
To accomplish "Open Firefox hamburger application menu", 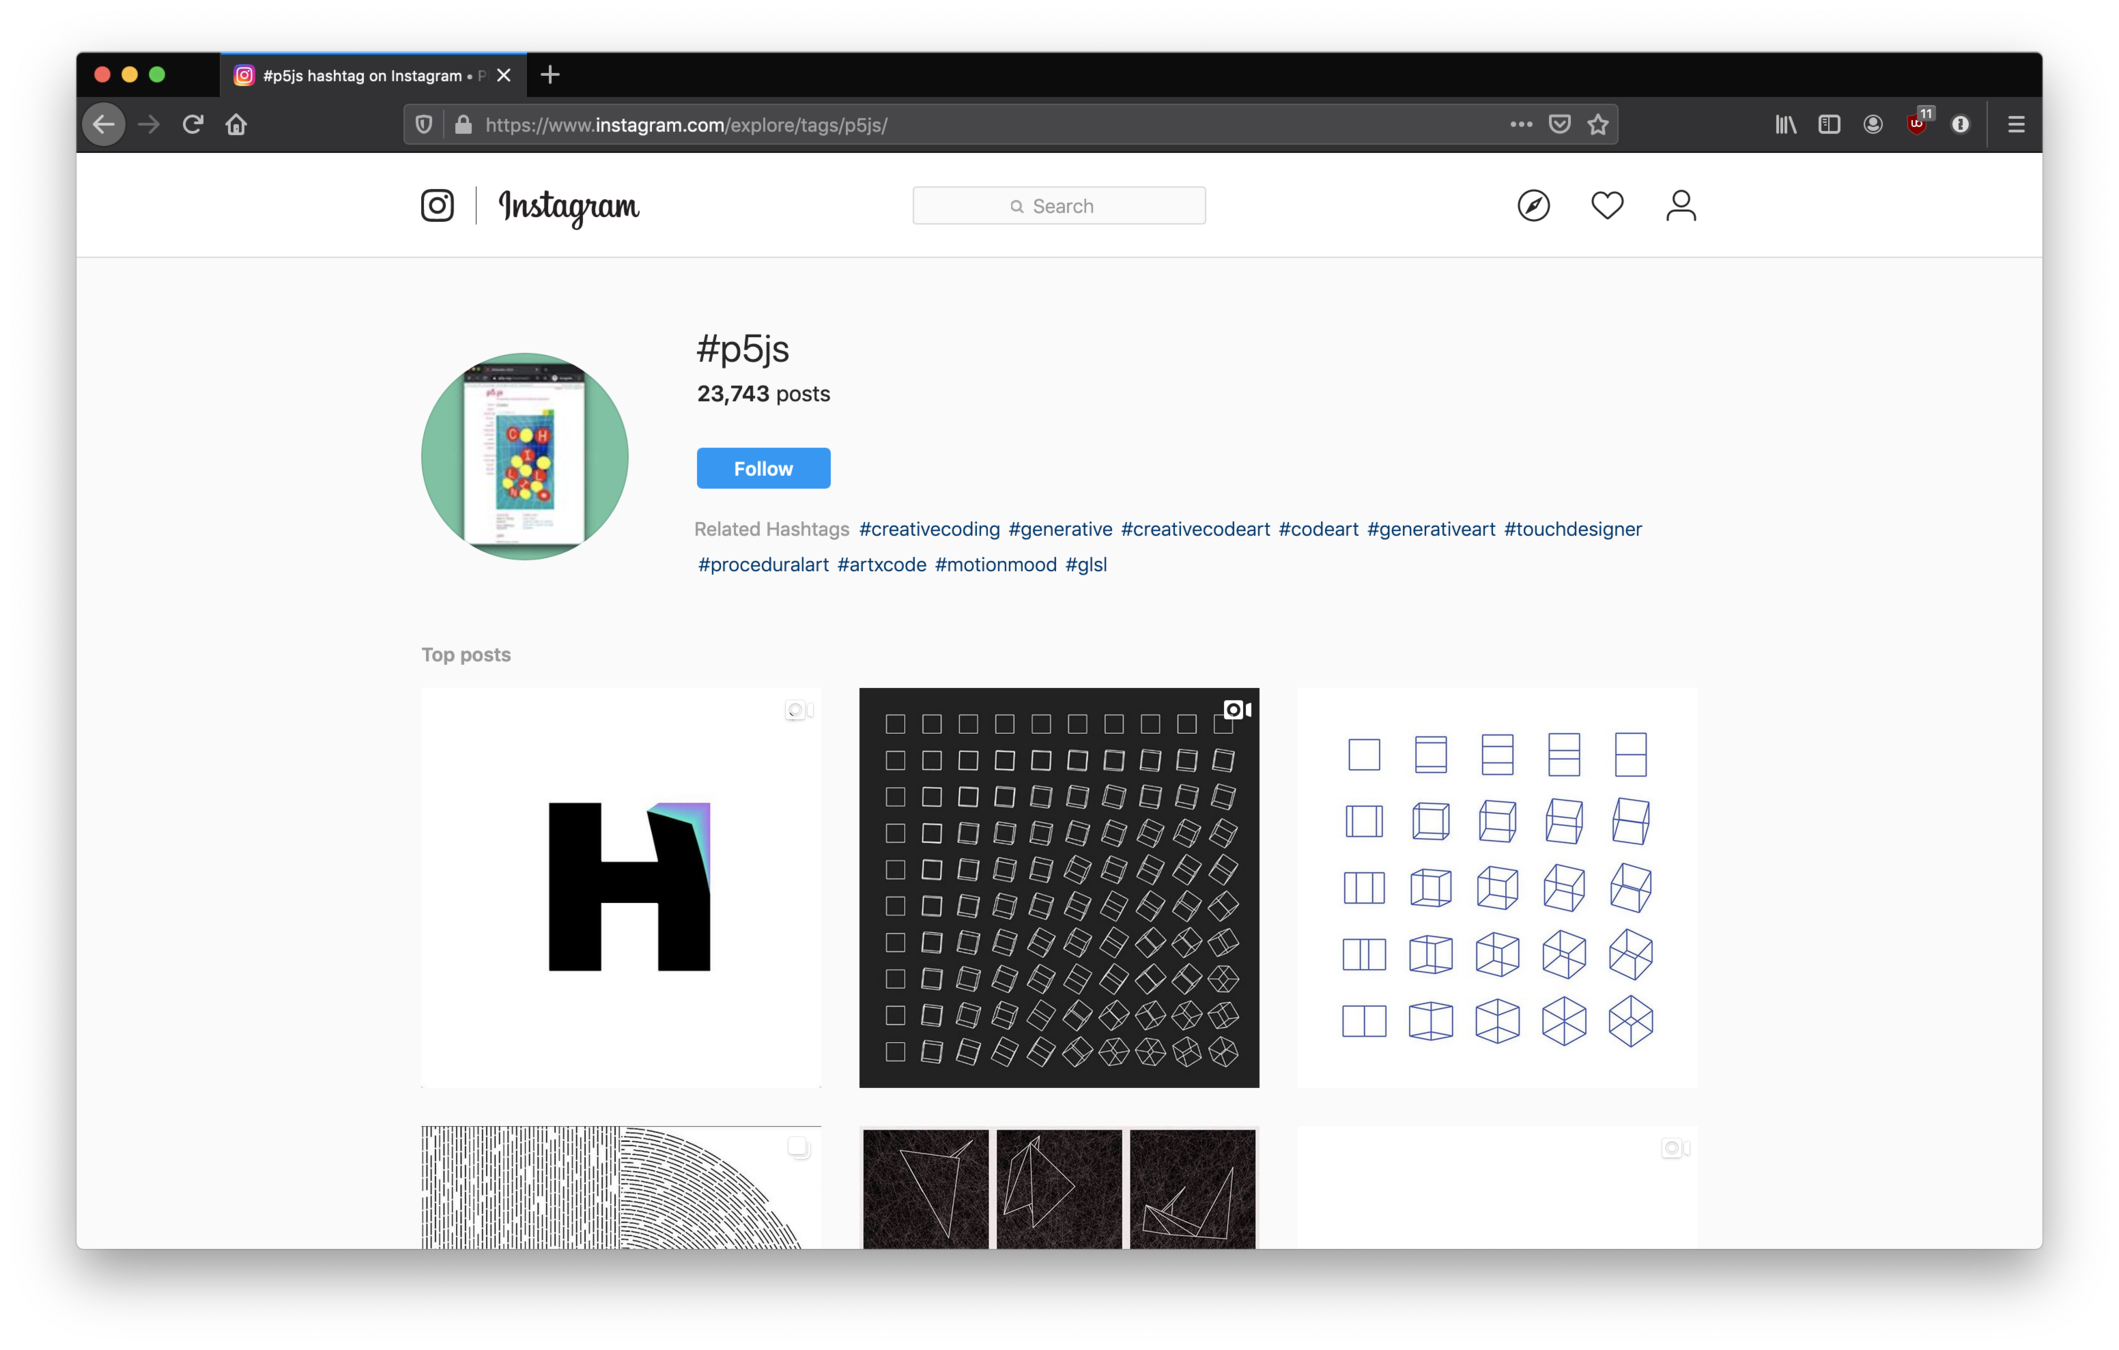I will 2016,124.
